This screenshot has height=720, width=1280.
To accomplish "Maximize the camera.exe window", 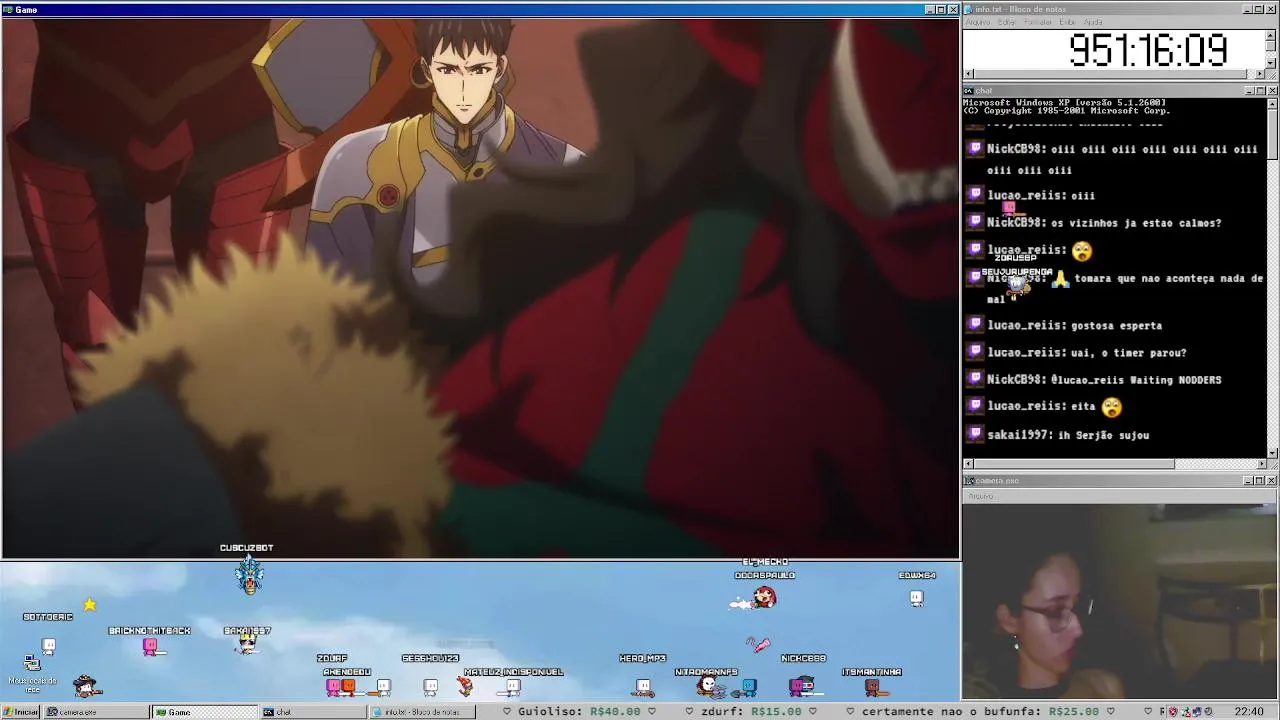I will pos(1260,481).
